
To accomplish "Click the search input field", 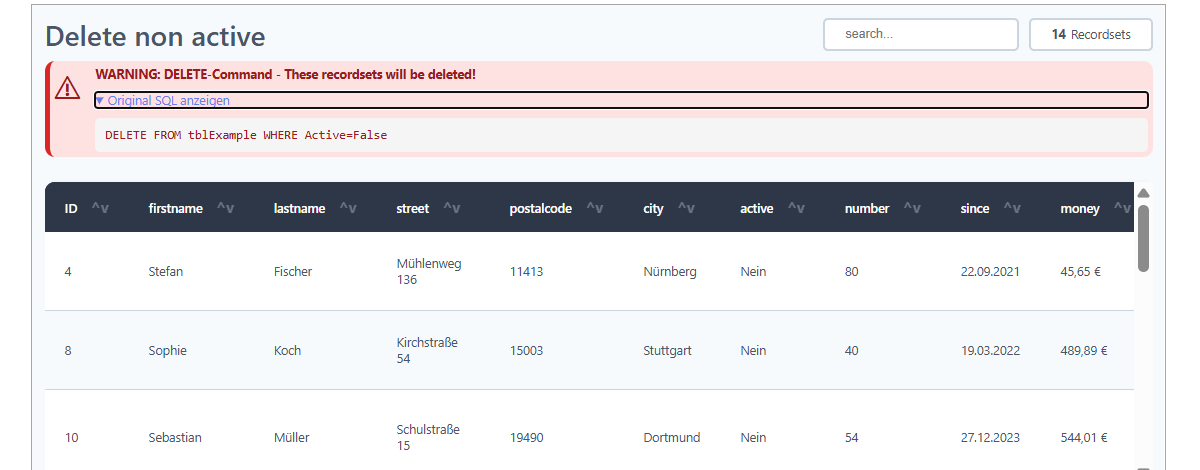I will [921, 34].
